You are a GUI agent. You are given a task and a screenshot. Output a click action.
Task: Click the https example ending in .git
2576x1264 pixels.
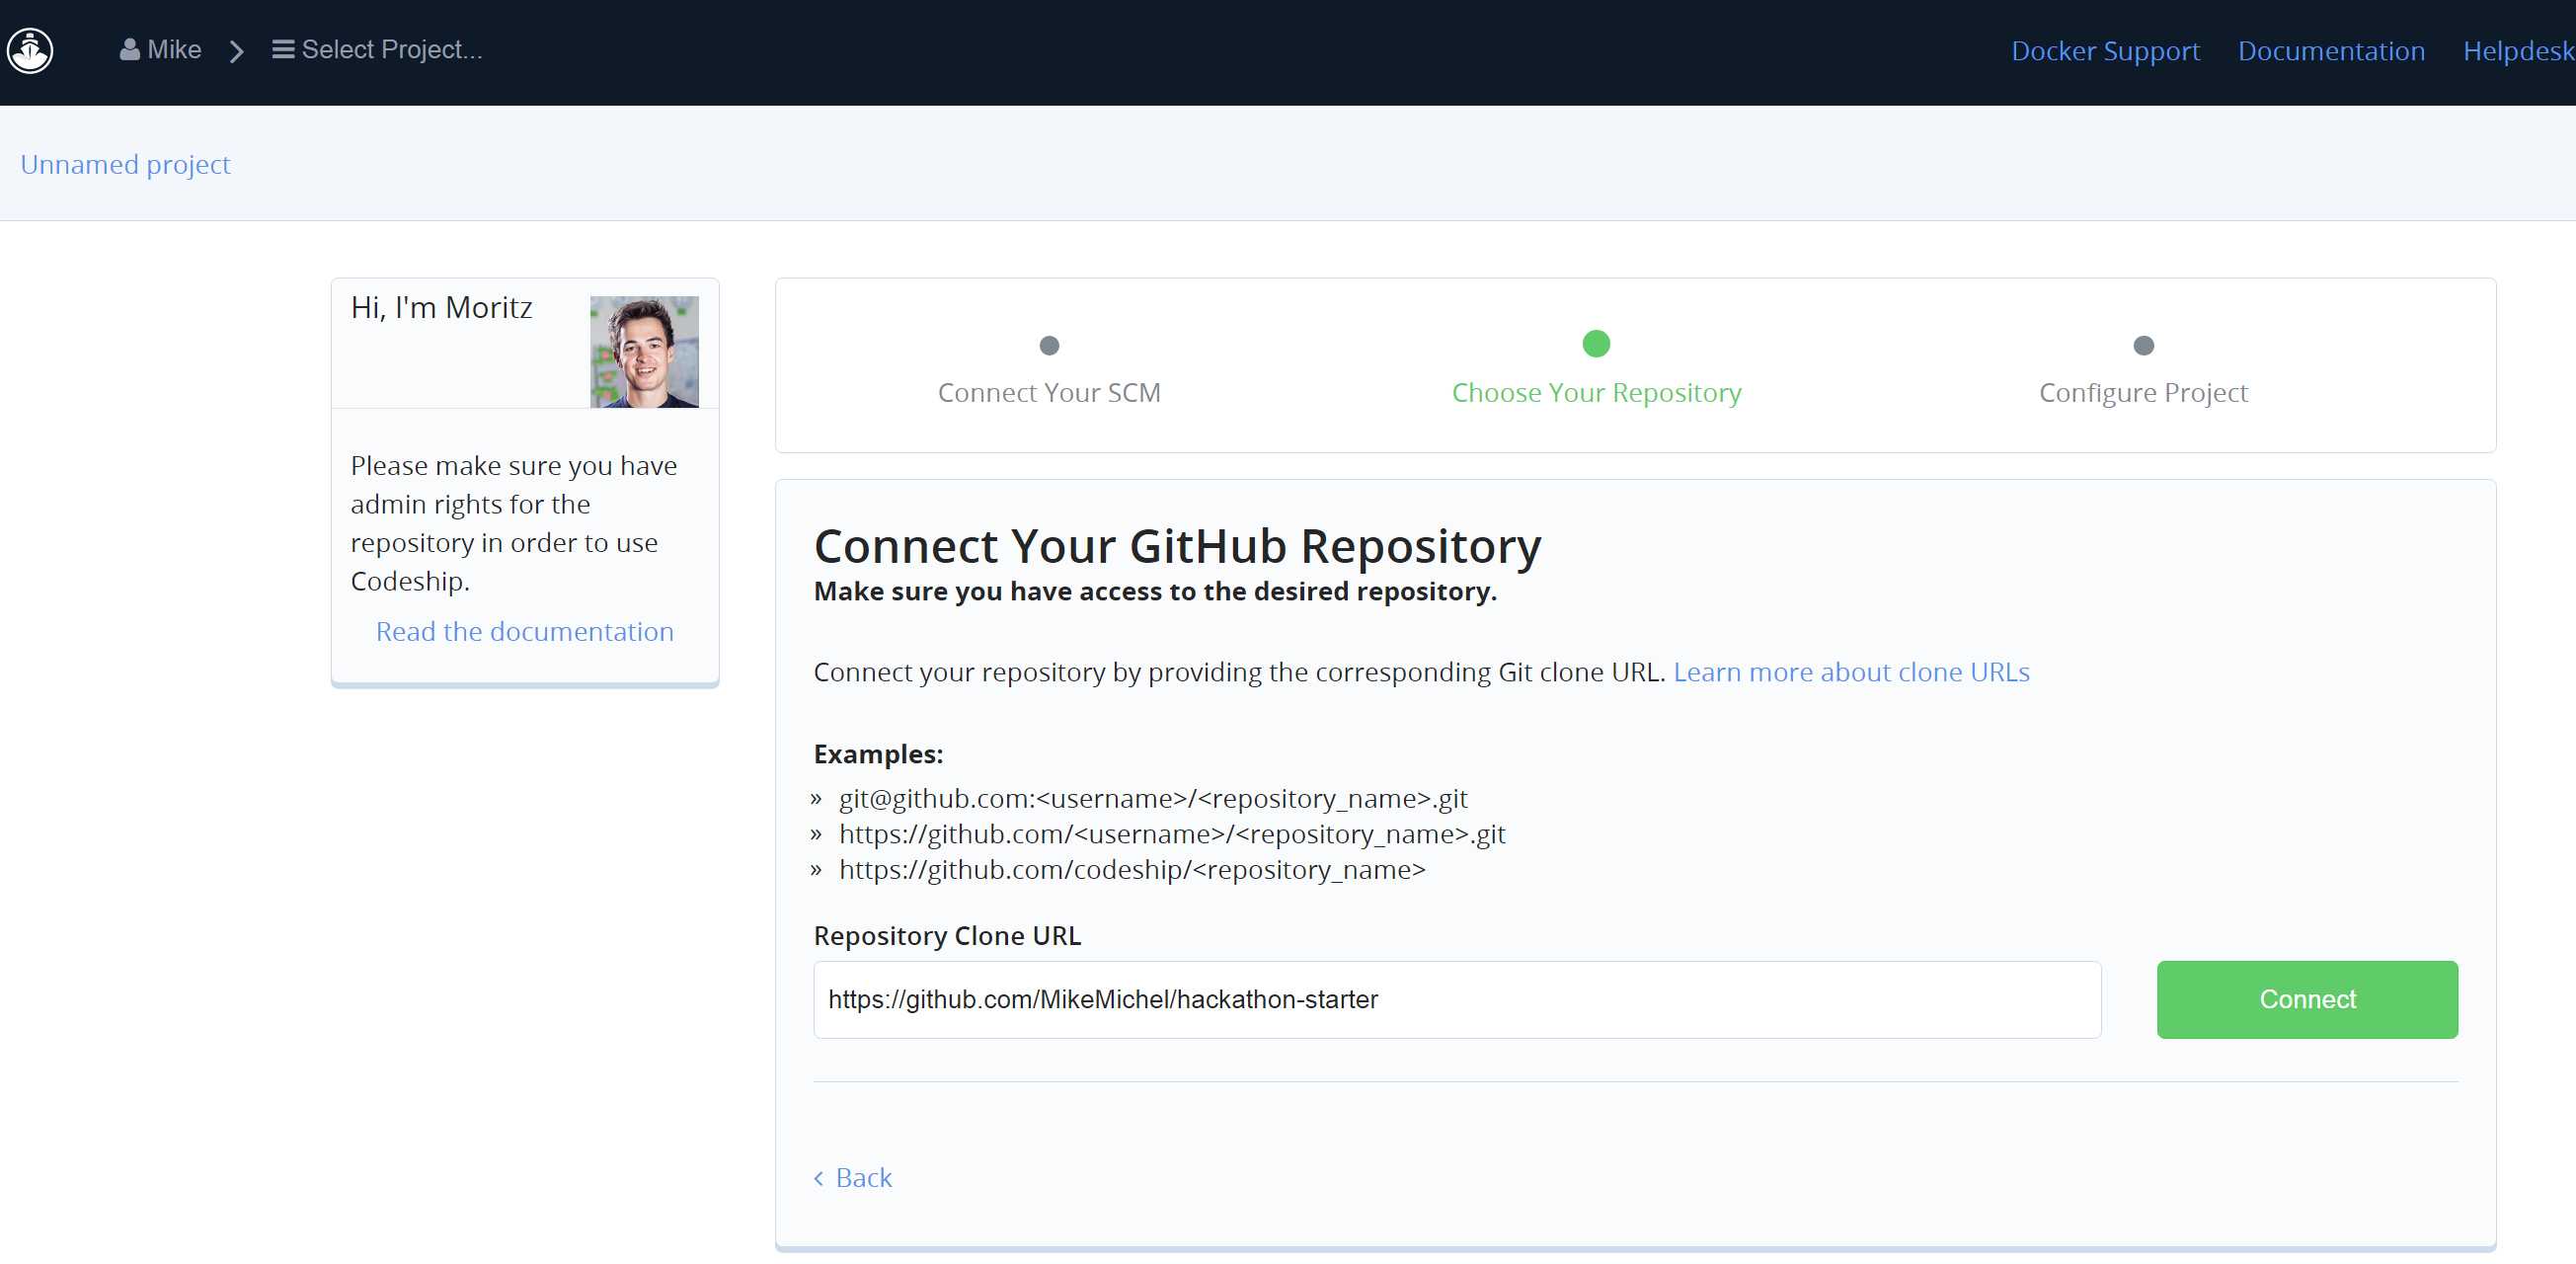point(1172,833)
